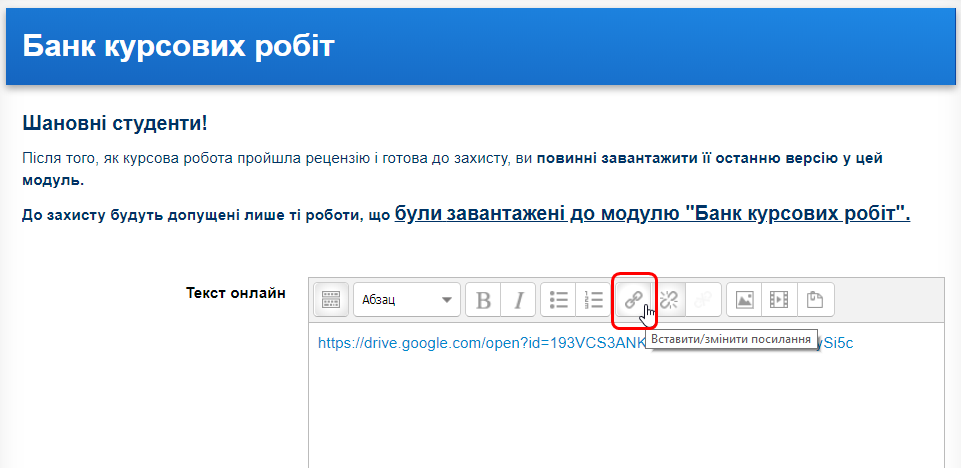Image resolution: width=961 pixels, height=468 pixels.
Task: Click the "Текст онлайн" field label
Action: point(236,293)
